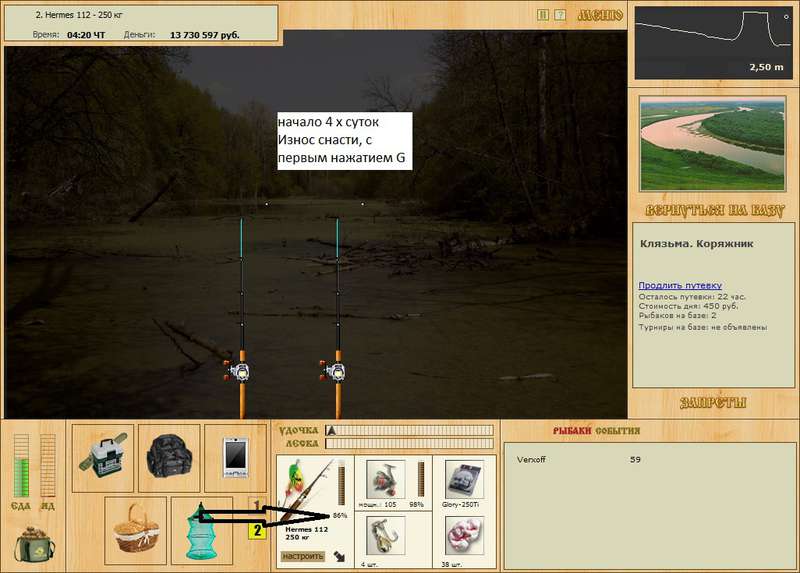
Task: Click ВЕРНУТЬСЯ НА БАЗУ
Action: [x=714, y=211]
